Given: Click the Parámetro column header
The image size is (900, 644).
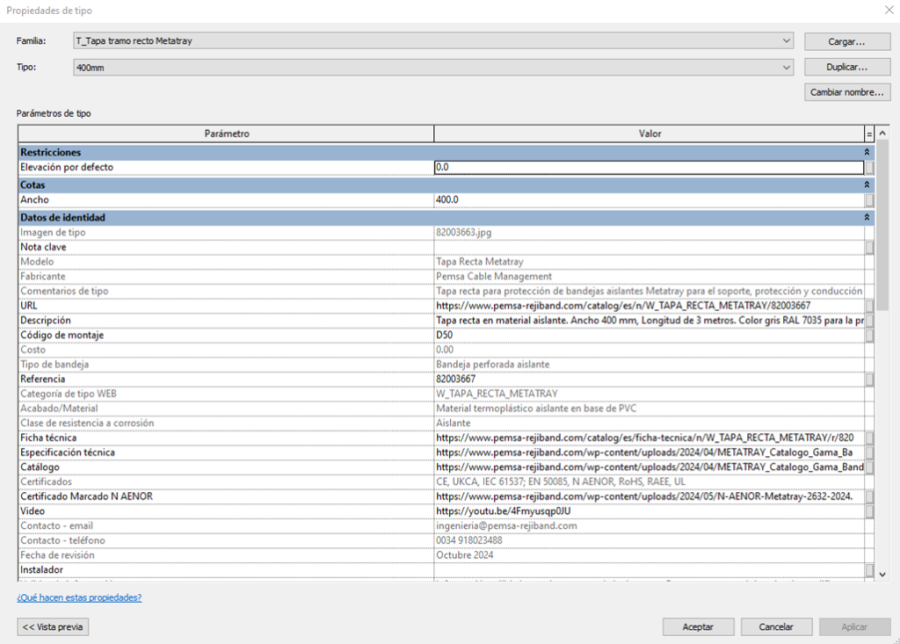Looking at the screenshot, I should (x=226, y=133).
